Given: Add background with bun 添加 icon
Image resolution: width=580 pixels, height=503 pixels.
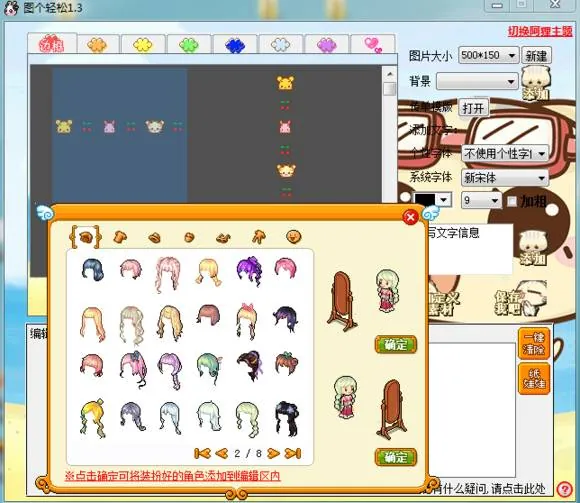Looking at the screenshot, I should (536, 83).
